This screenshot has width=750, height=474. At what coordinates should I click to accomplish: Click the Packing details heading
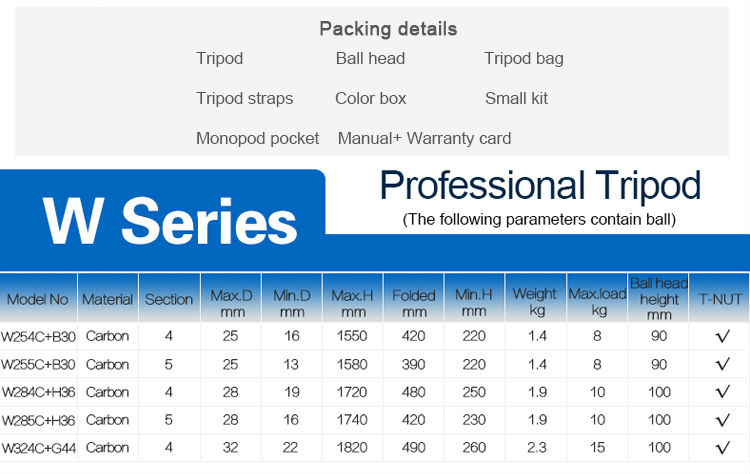click(x=388, y=28)
